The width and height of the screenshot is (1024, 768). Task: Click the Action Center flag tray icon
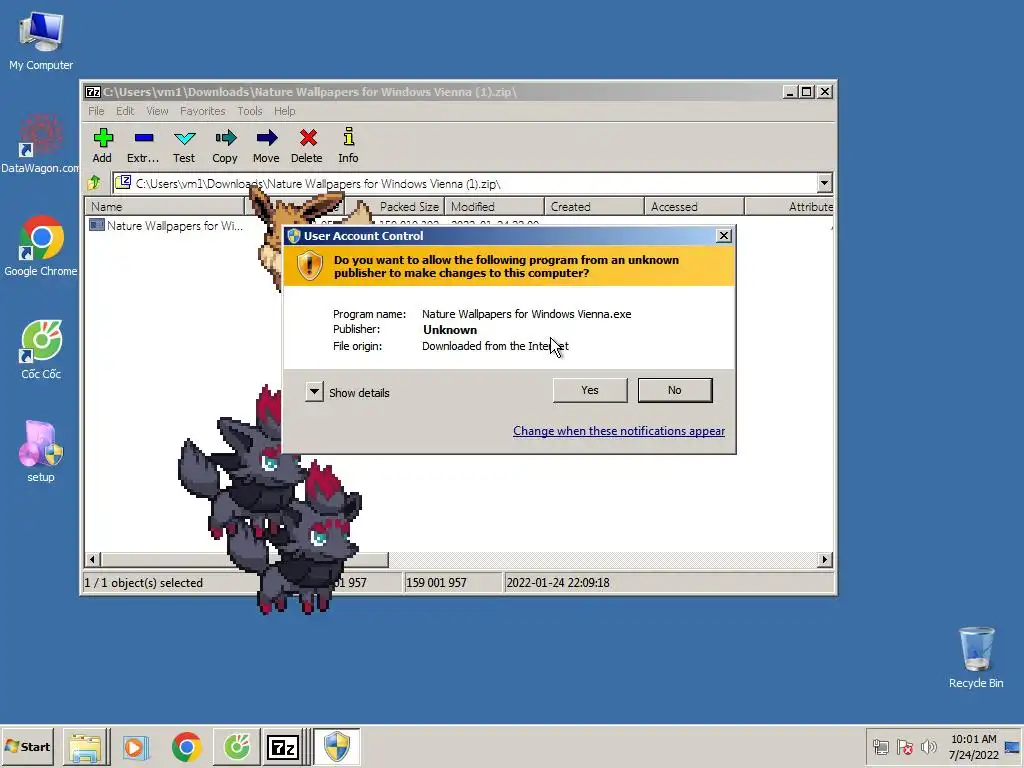(904, 746)
